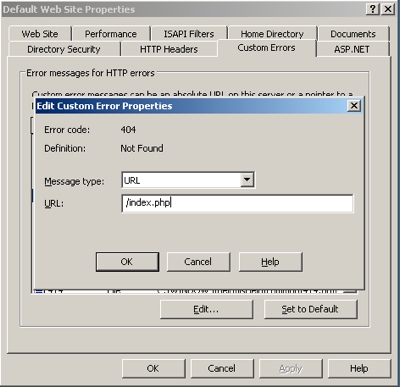This screenshot has height=387, width=400.
Task: Expand the Message type dropdown arrow
Action: tap(247, 180)
